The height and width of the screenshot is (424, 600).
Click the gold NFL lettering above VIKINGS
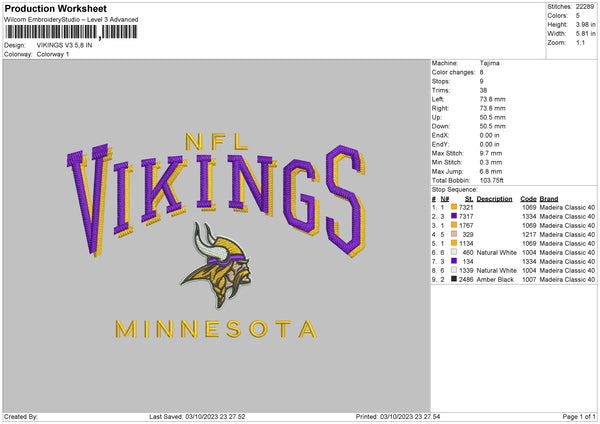(x=217, y=142)
